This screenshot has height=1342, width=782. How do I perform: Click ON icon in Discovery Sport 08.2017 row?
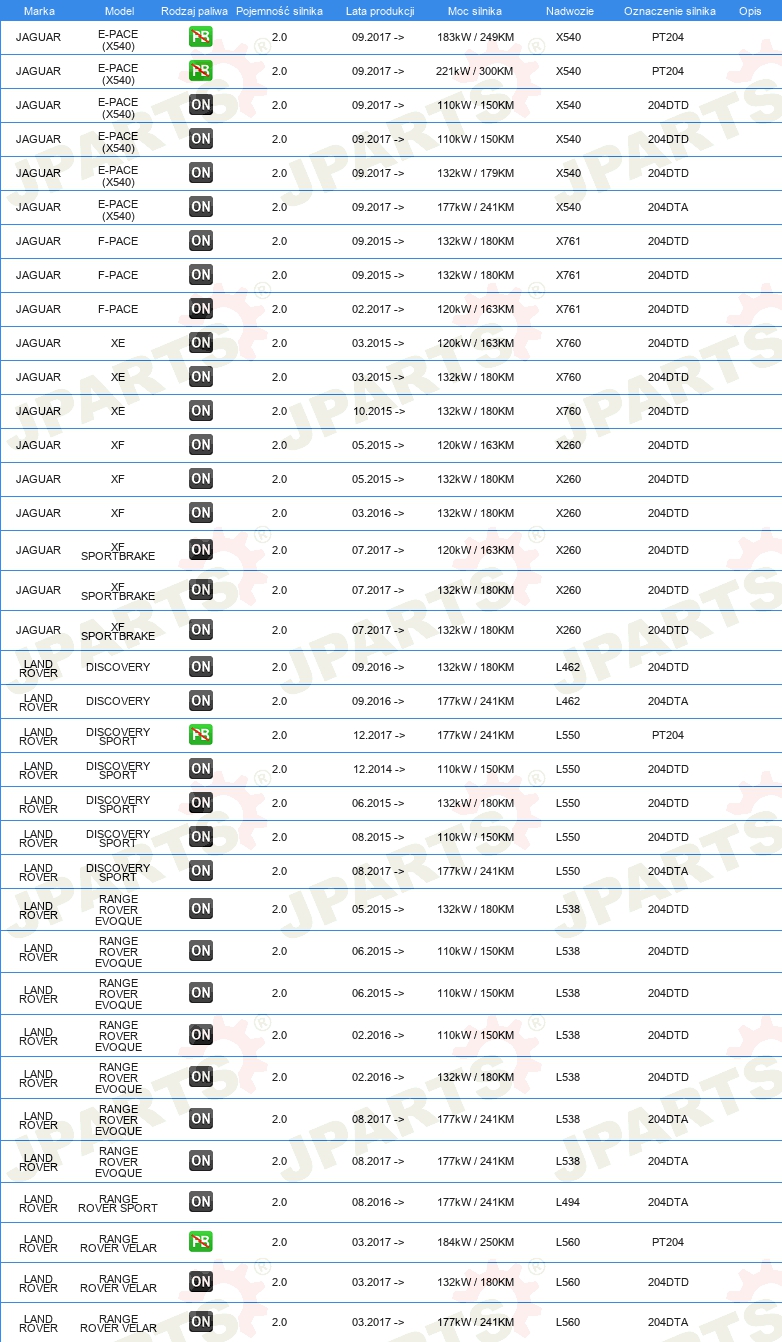coord(201,871)
